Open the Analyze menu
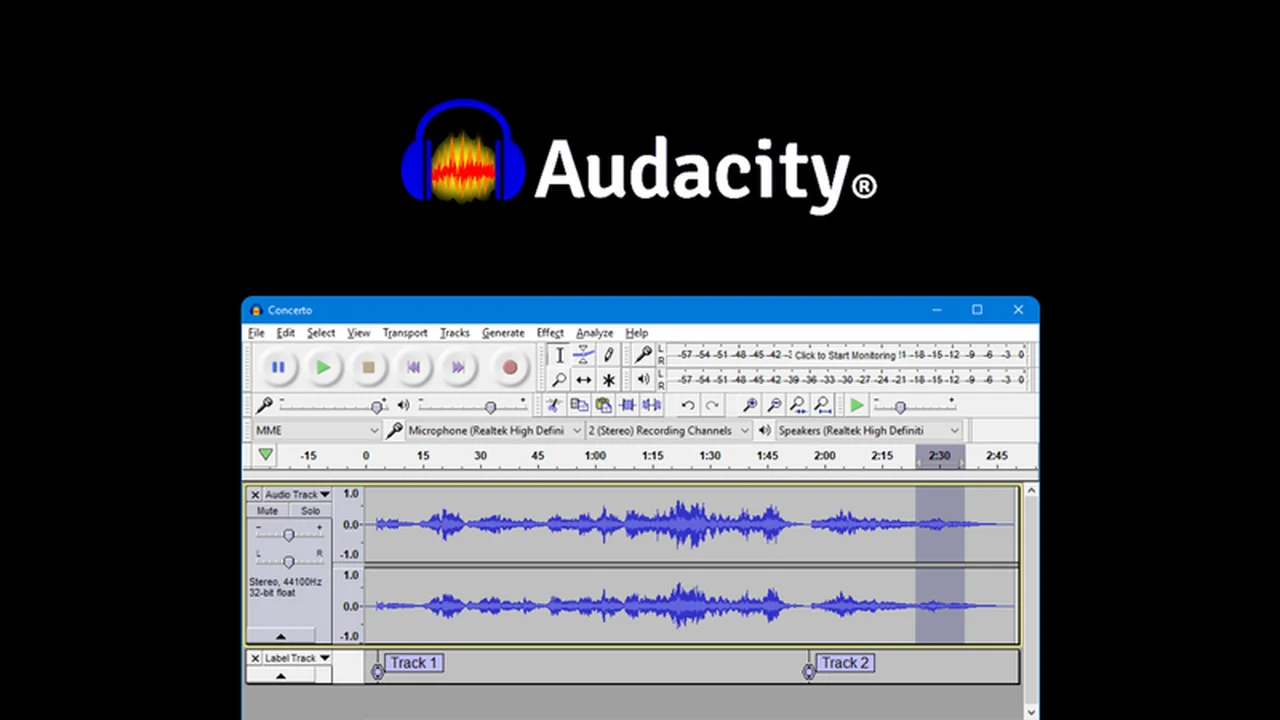This screenshot has height=720, width=1280. 595,333
